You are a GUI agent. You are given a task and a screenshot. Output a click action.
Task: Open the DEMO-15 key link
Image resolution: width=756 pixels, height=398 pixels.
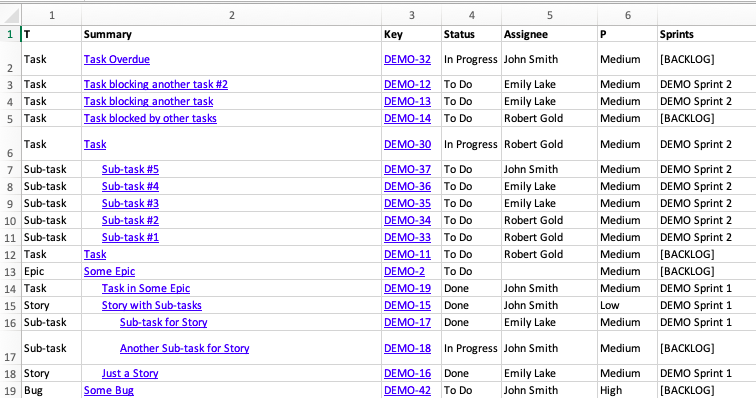(x=407, y=305)
